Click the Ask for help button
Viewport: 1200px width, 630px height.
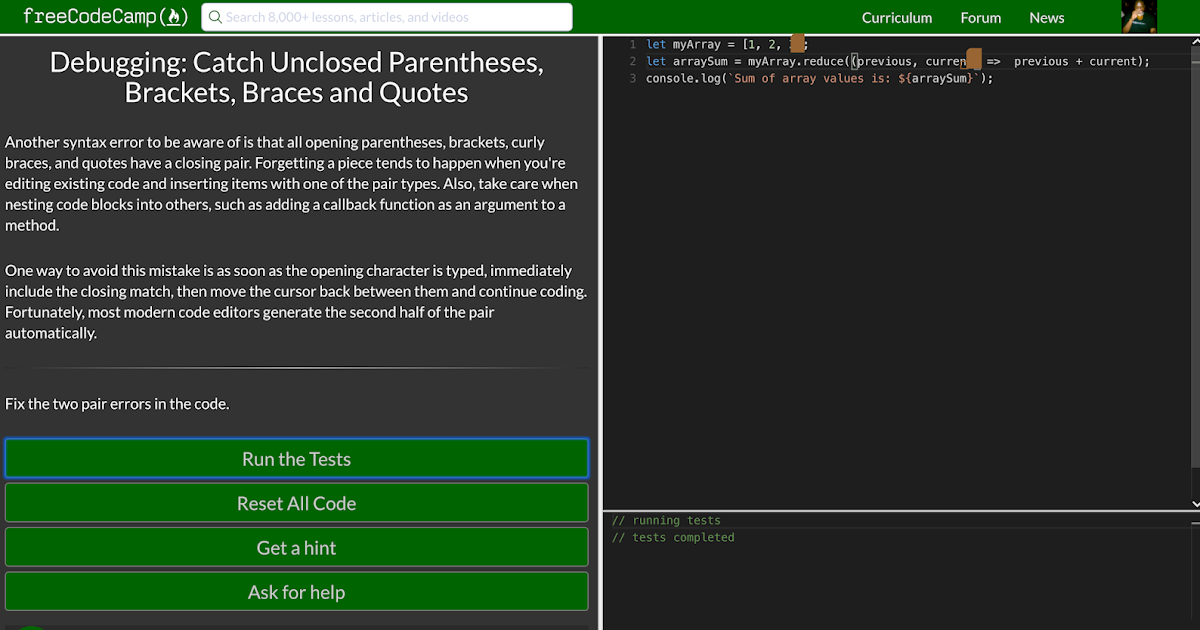coord(296,591)
